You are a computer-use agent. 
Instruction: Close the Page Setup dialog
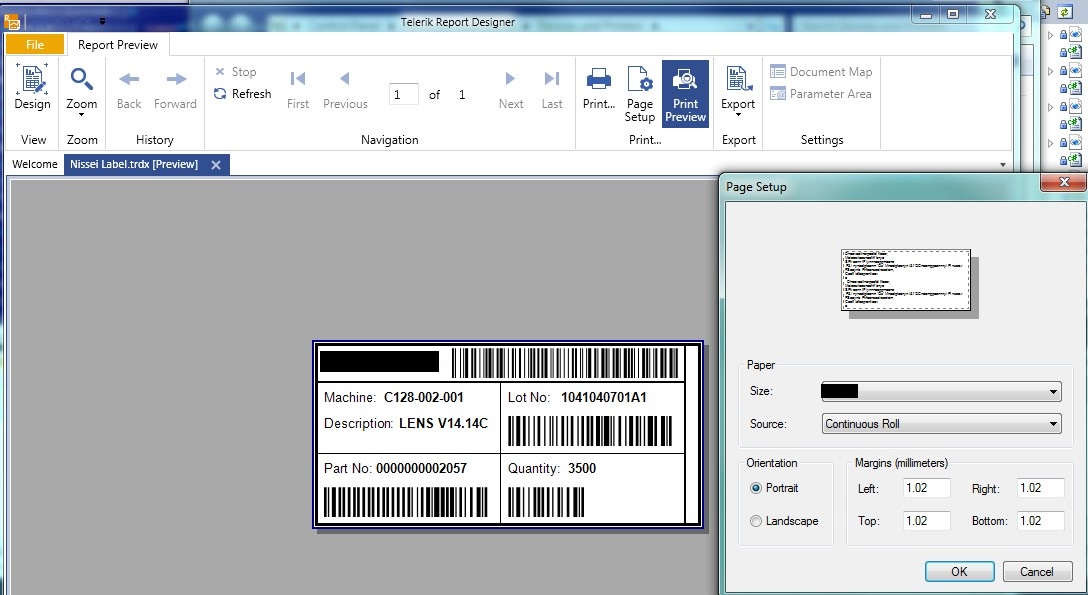coord(1064,182)
